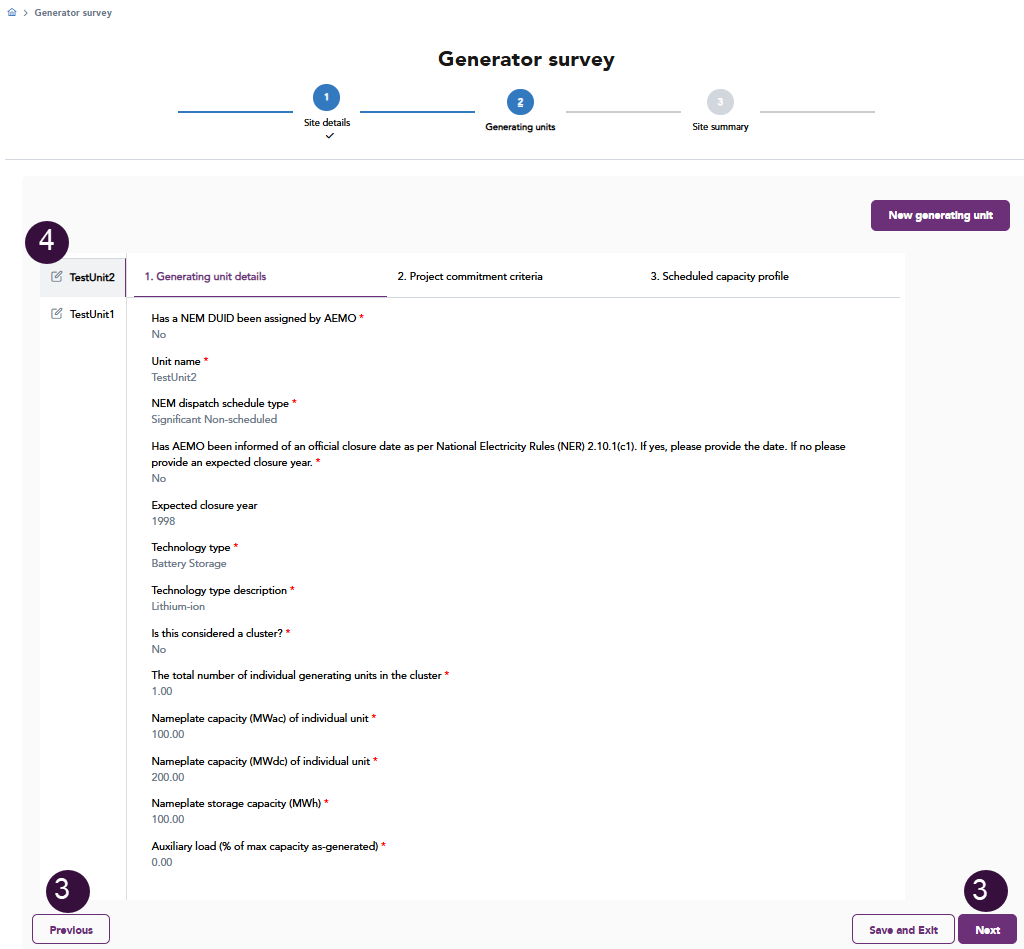Select TestUnit2 in the unit list

tap(92, 277)
